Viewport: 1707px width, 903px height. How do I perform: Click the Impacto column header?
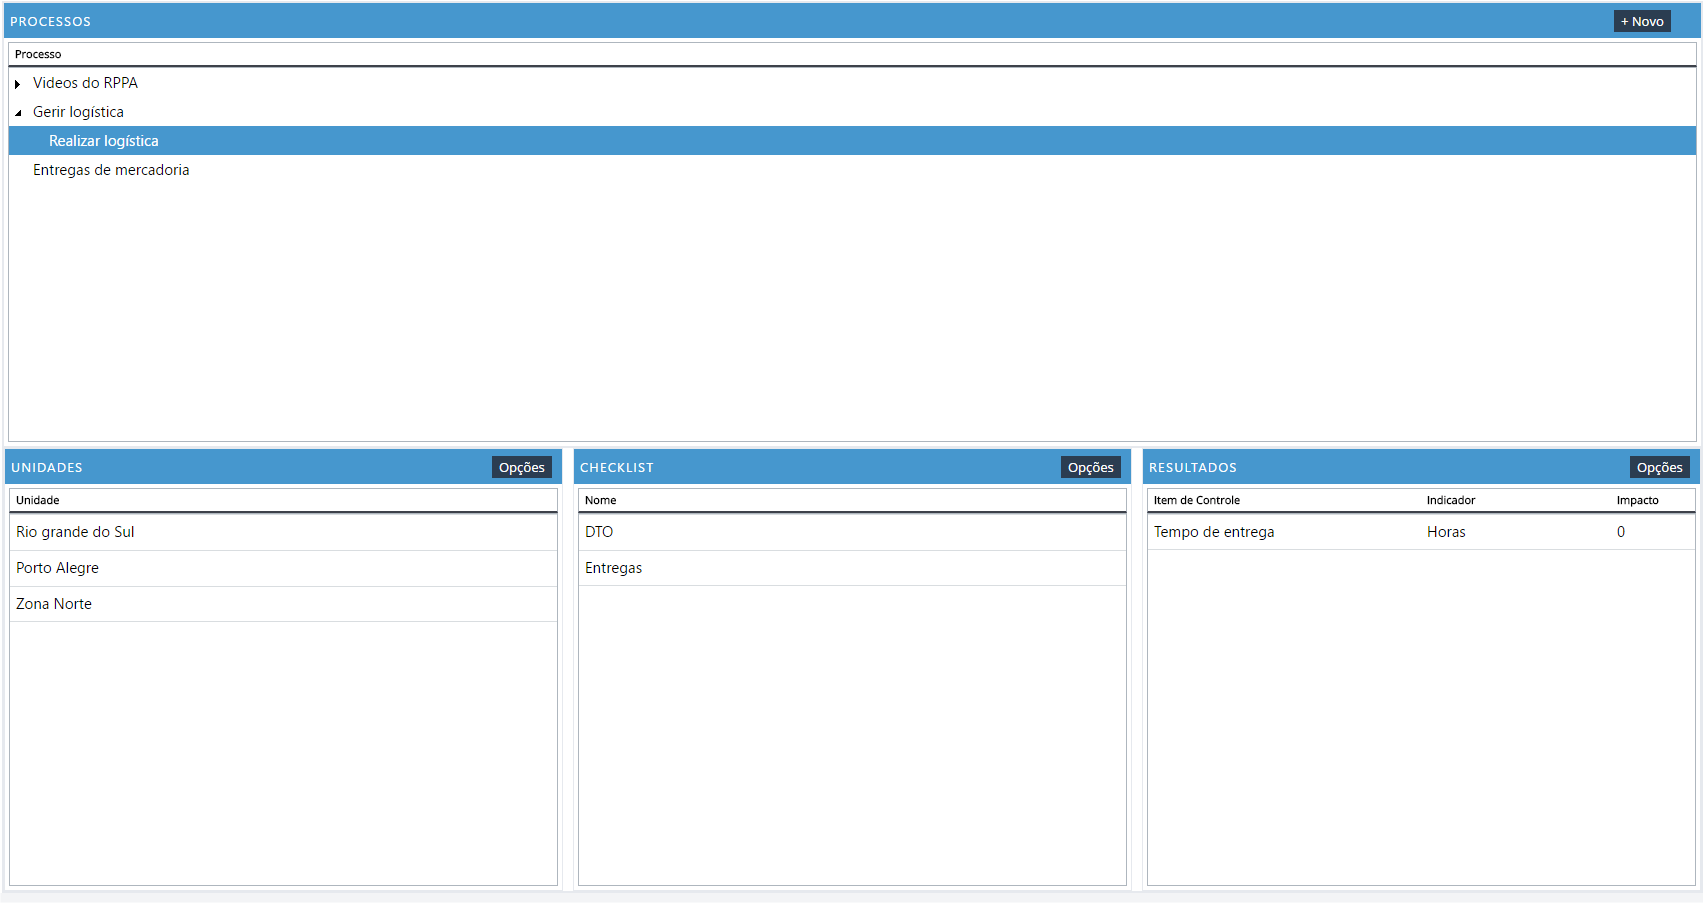tap(1638, 500)
